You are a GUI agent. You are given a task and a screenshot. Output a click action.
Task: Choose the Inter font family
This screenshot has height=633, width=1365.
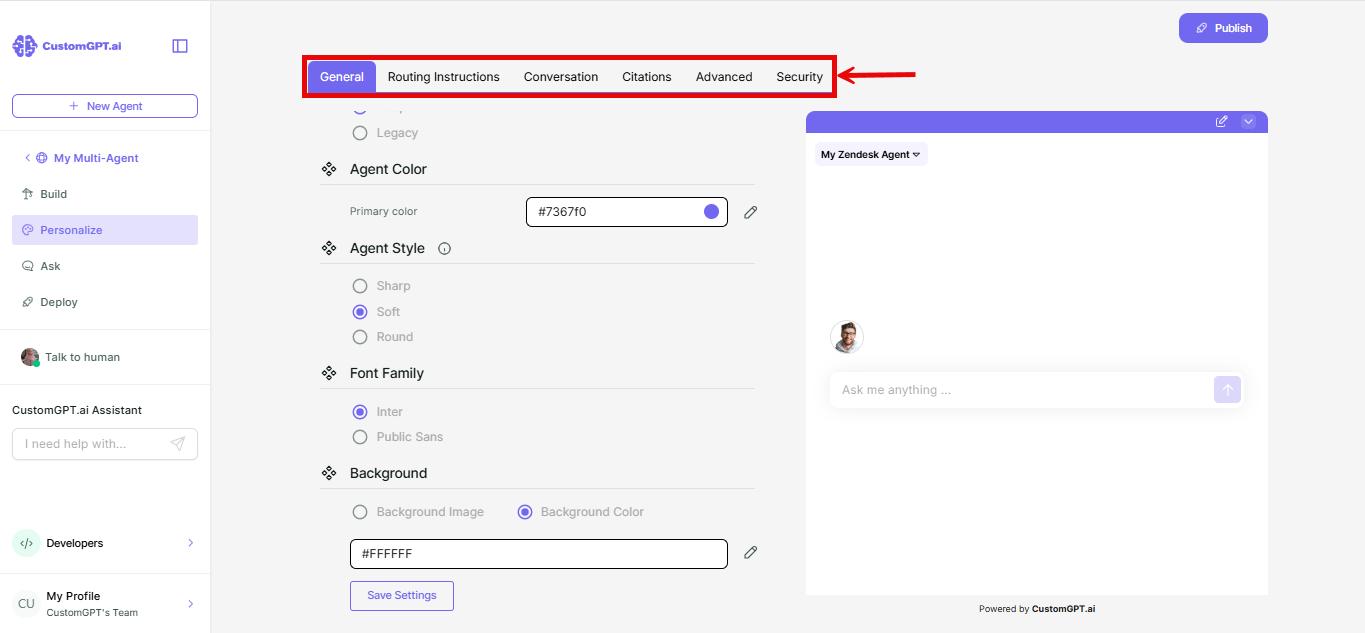coord(360,412)
